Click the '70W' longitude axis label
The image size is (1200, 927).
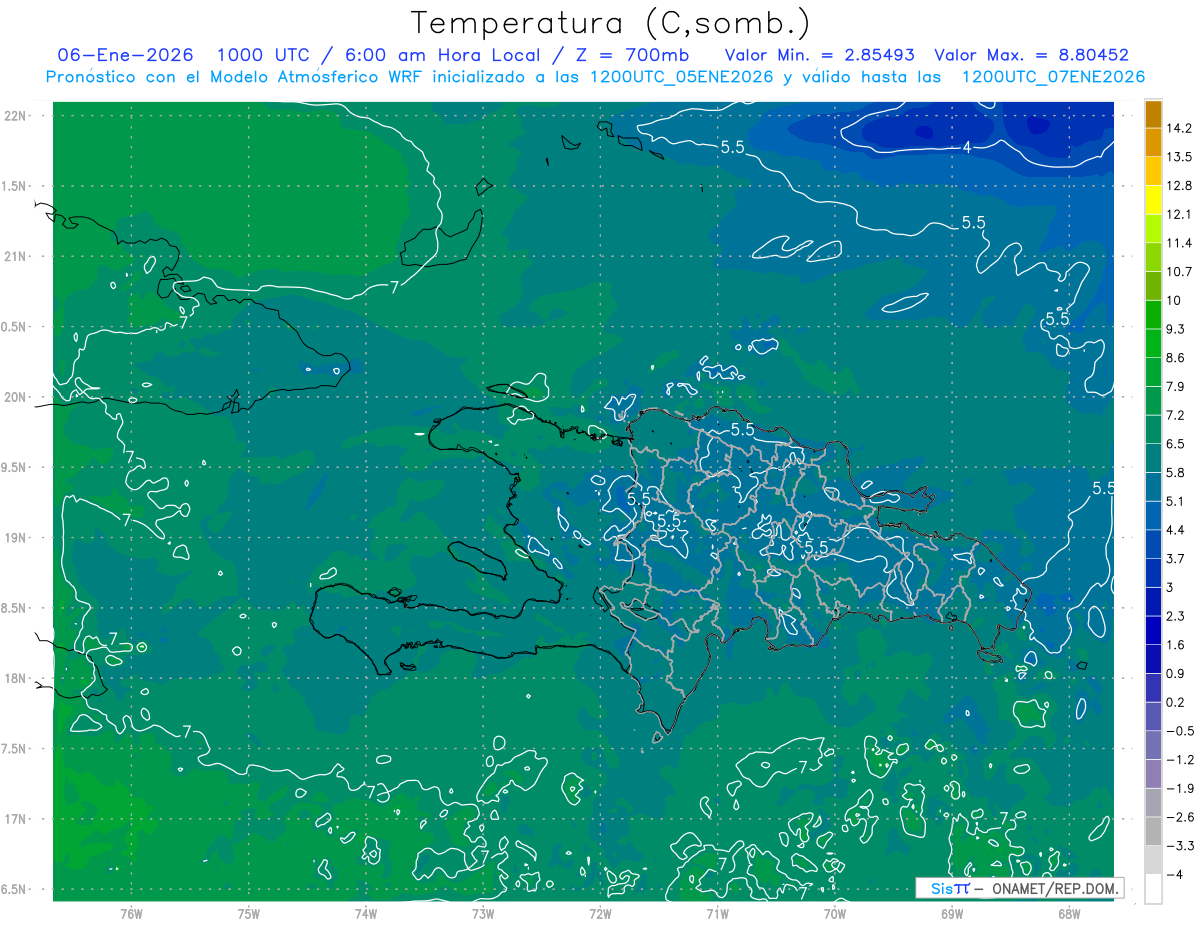point(835,914)
